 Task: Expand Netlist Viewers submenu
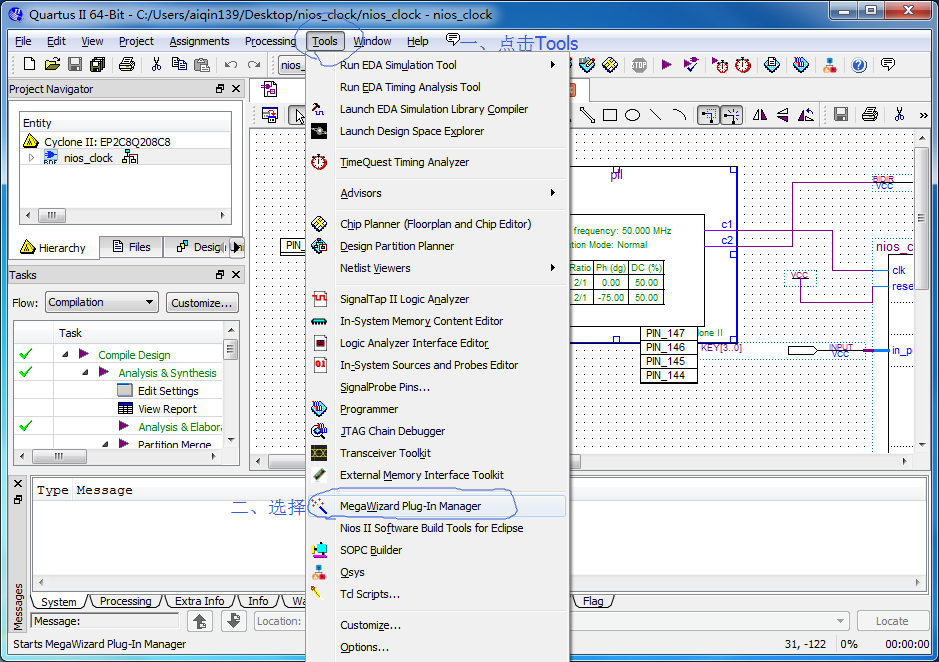click(x=552, y=268)
